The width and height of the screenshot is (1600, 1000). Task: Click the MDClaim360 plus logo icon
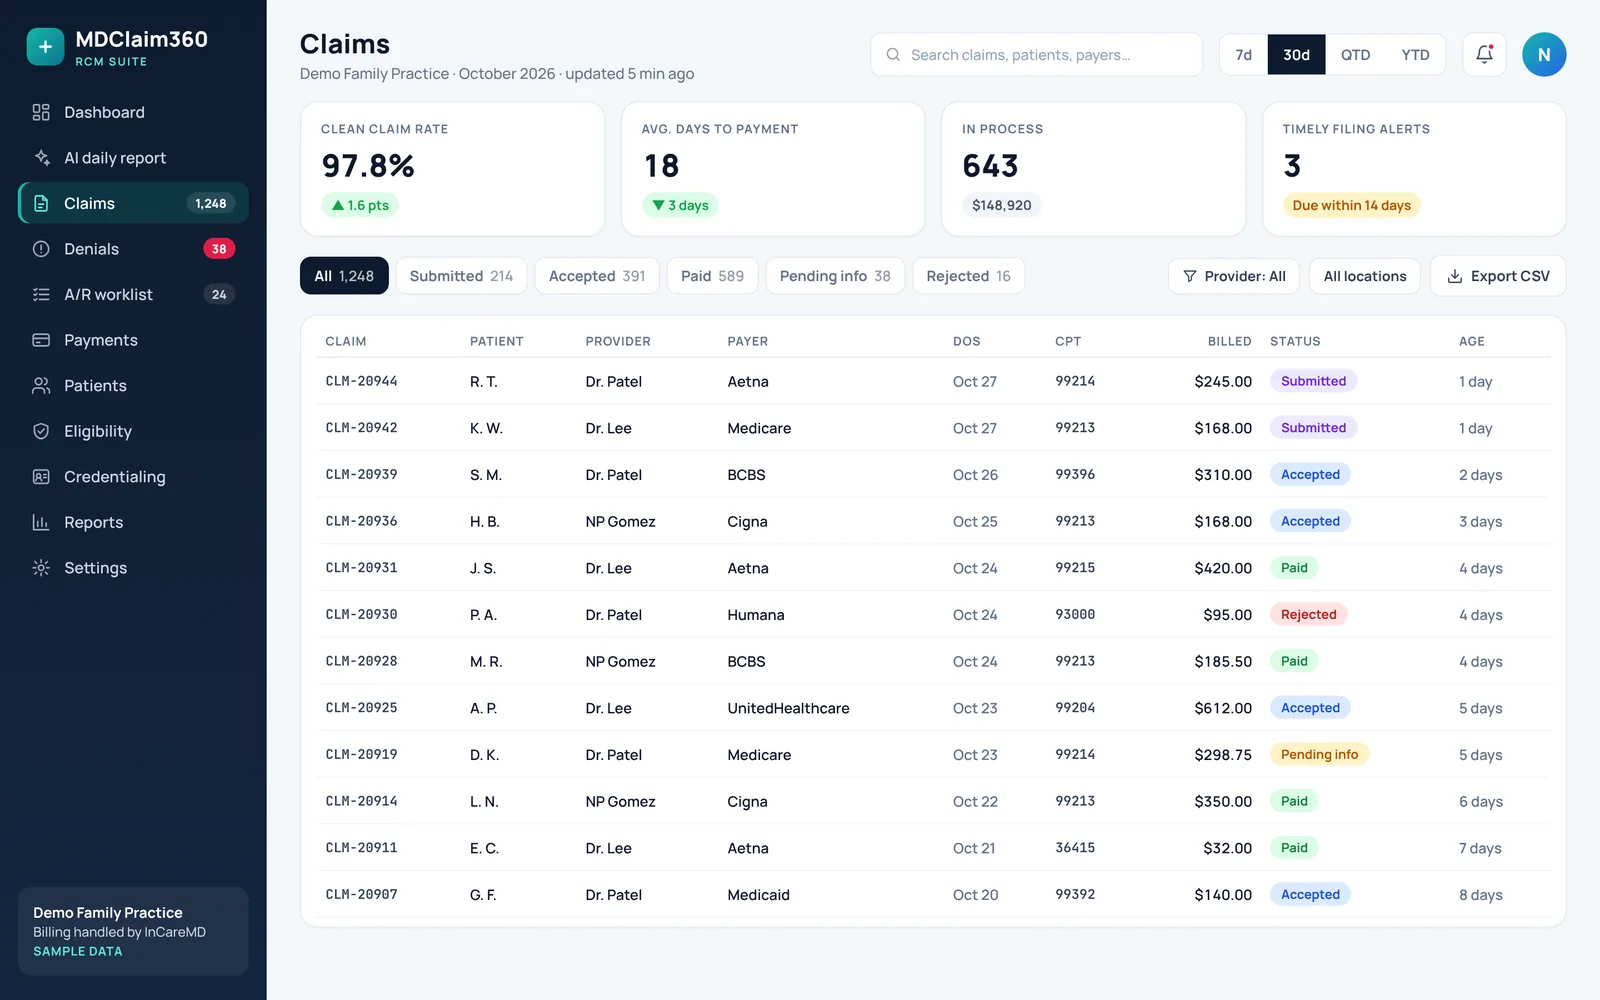click(x=45, y=47)
